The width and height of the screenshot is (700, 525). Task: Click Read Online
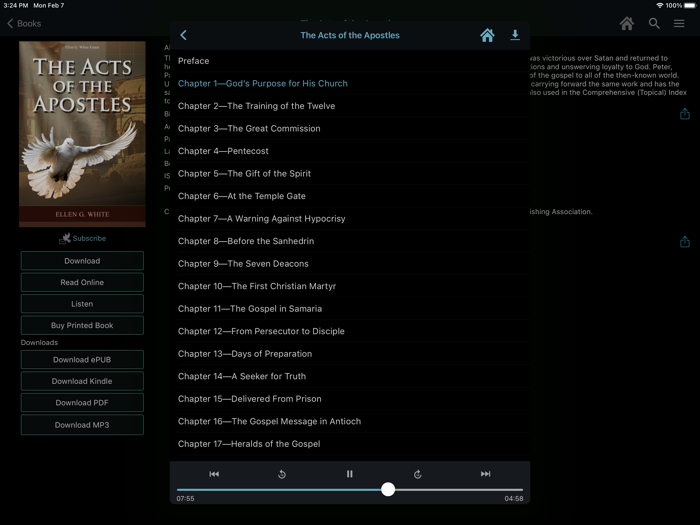(x=82, y=282)
